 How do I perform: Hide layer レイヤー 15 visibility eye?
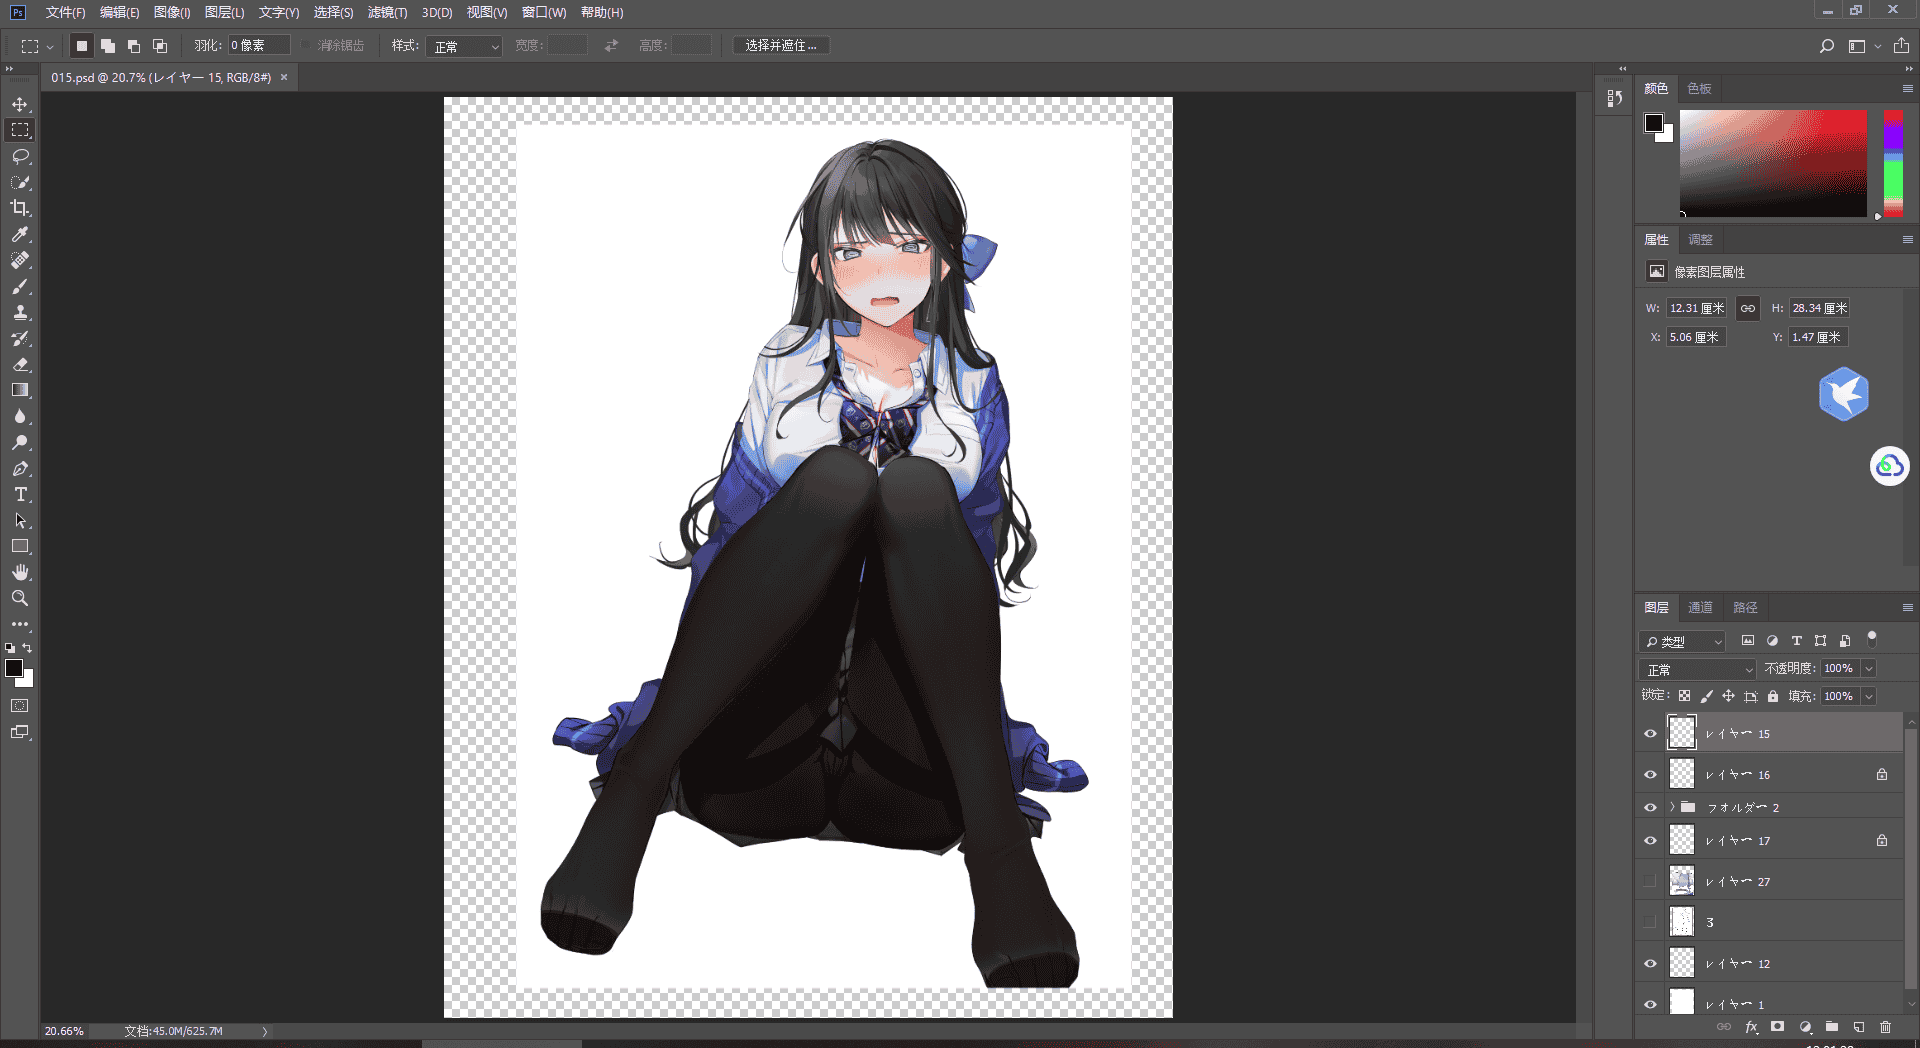click(1650, 733)
